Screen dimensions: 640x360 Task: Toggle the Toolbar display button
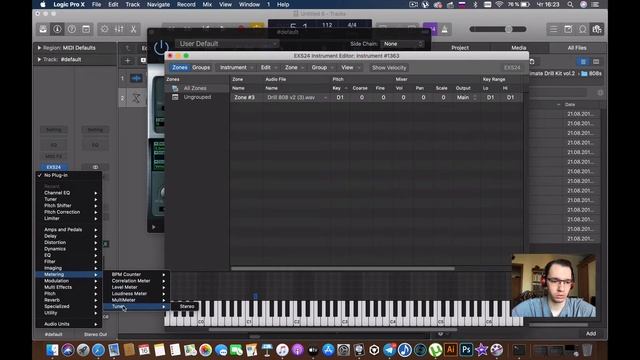(86, 29)
